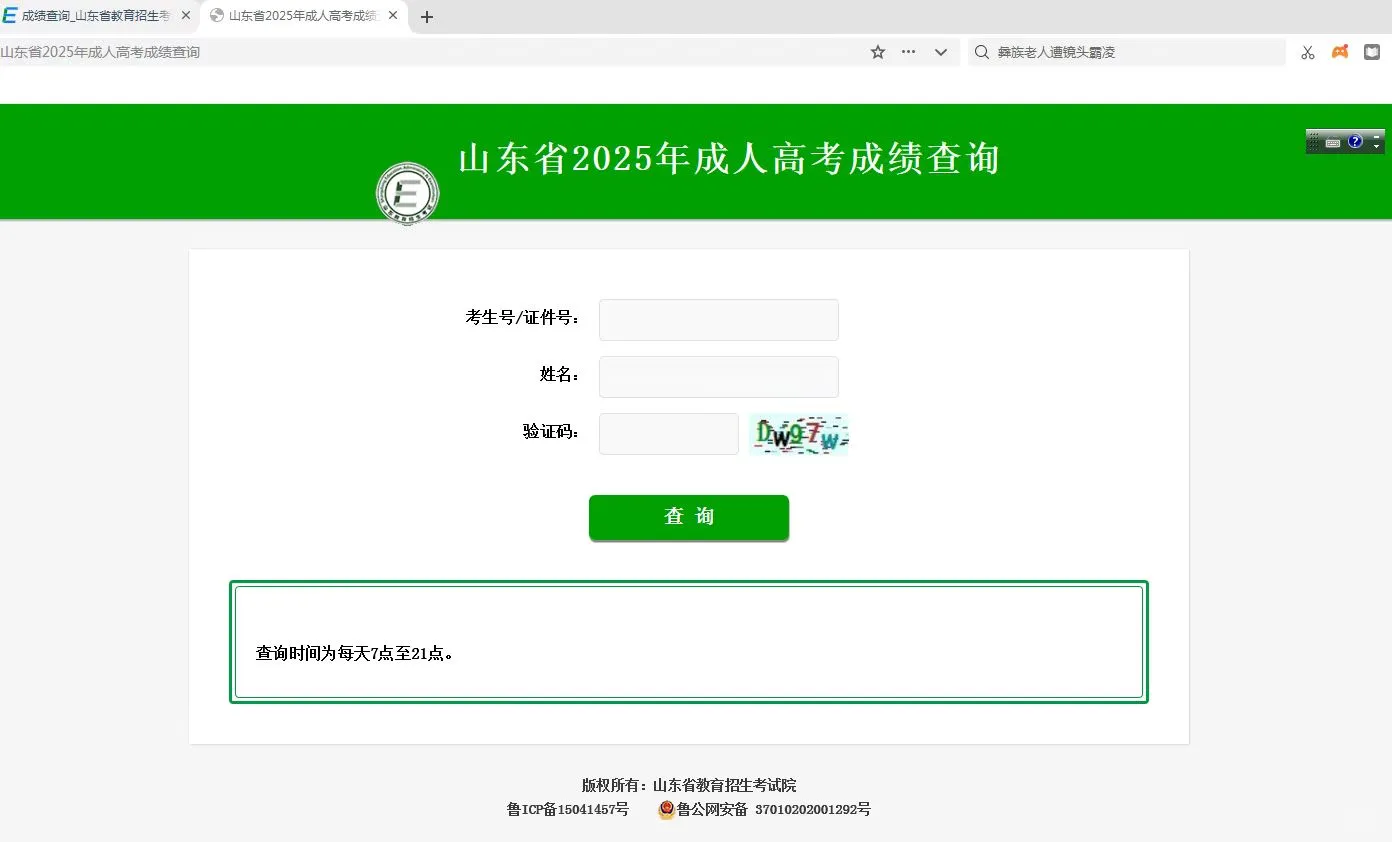Viewport: 1392px width, 842px height.
Task: Click the bookmark star in address bar
Action: coord(877,51)
